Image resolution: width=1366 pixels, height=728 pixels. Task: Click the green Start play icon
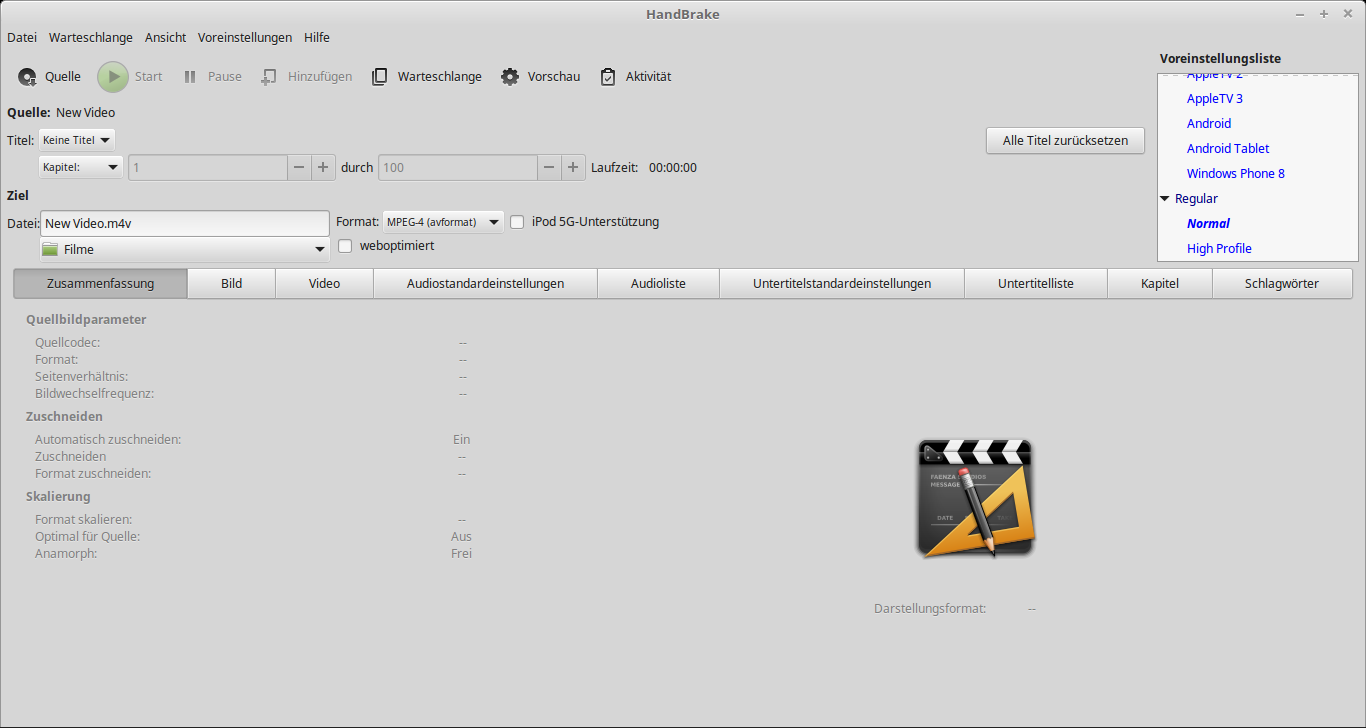coord(113,77)
